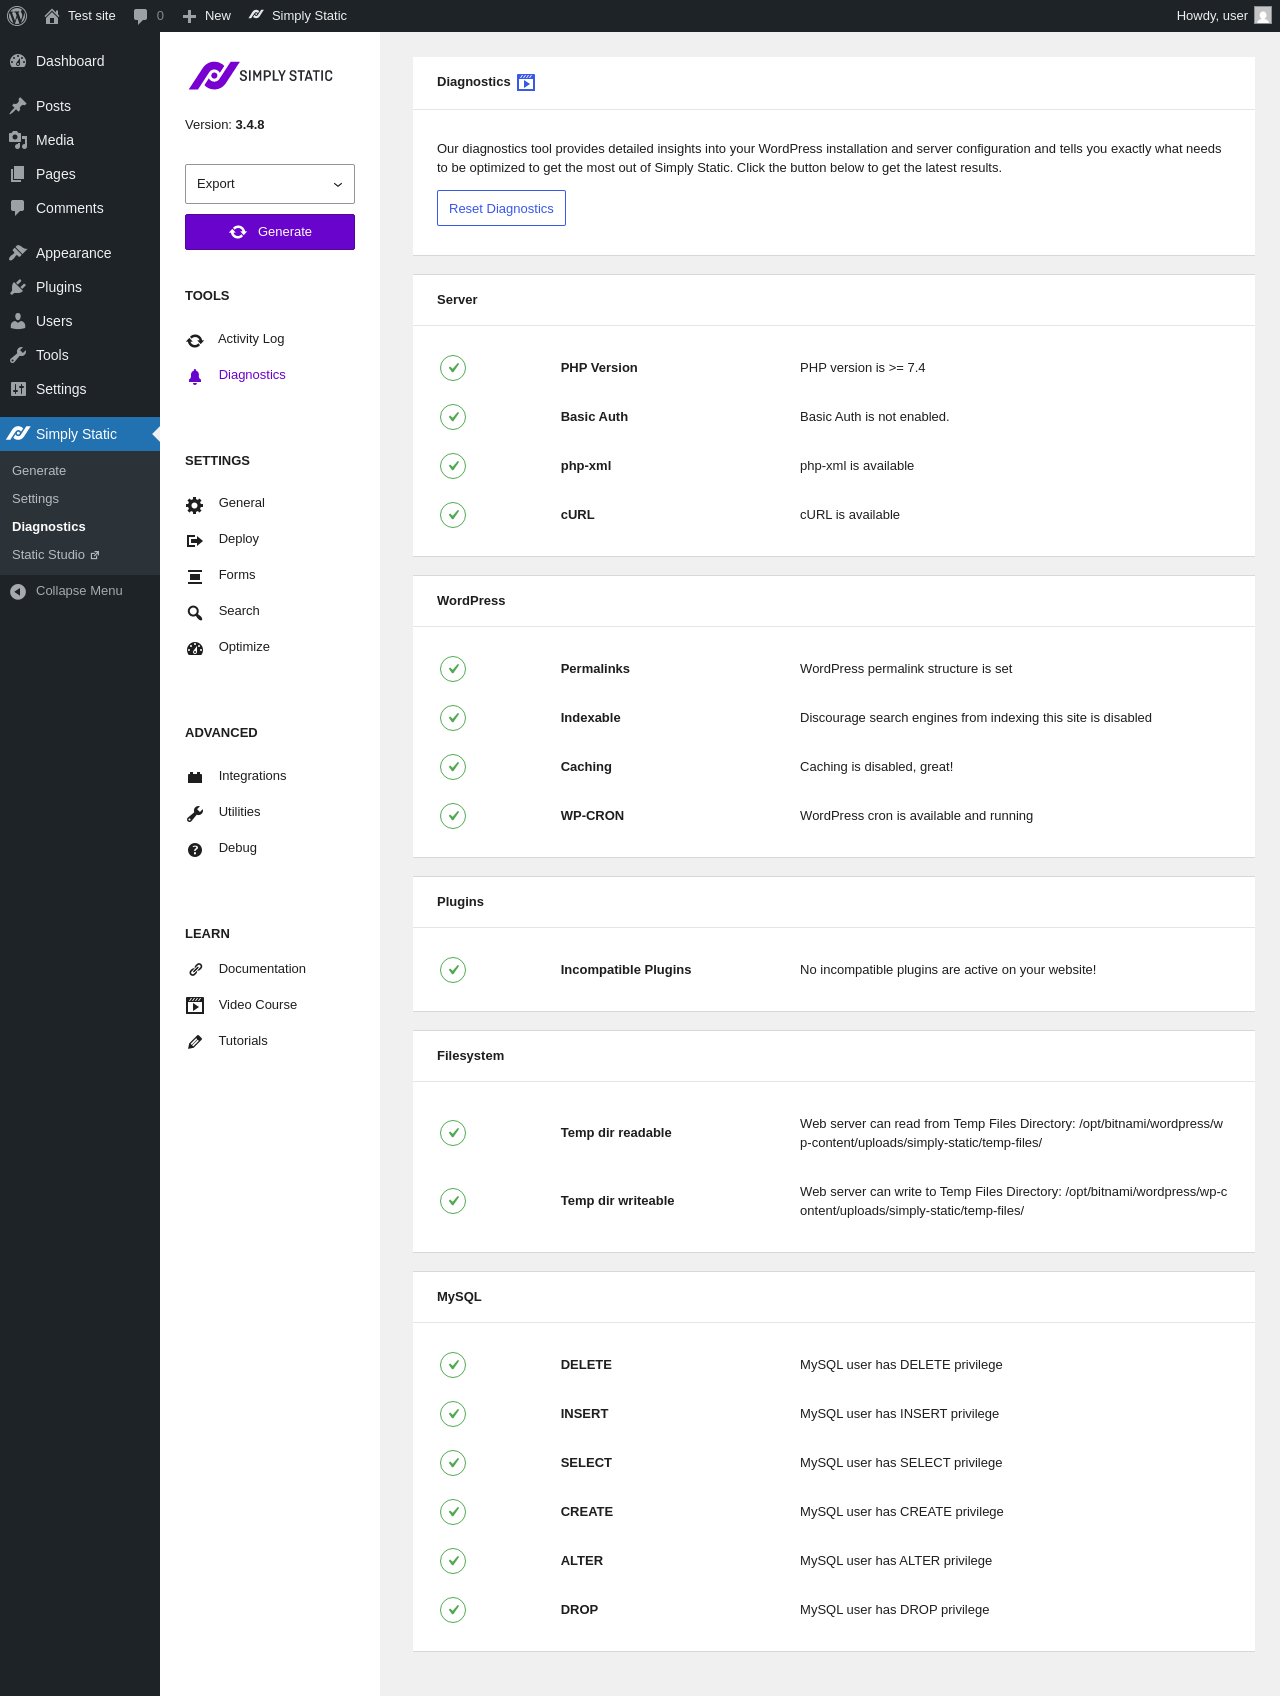Image resolution: width=1280 pixels, height=1696 pixels.
Task: Click the Caching status check indicator
Action: coord(453,767)
